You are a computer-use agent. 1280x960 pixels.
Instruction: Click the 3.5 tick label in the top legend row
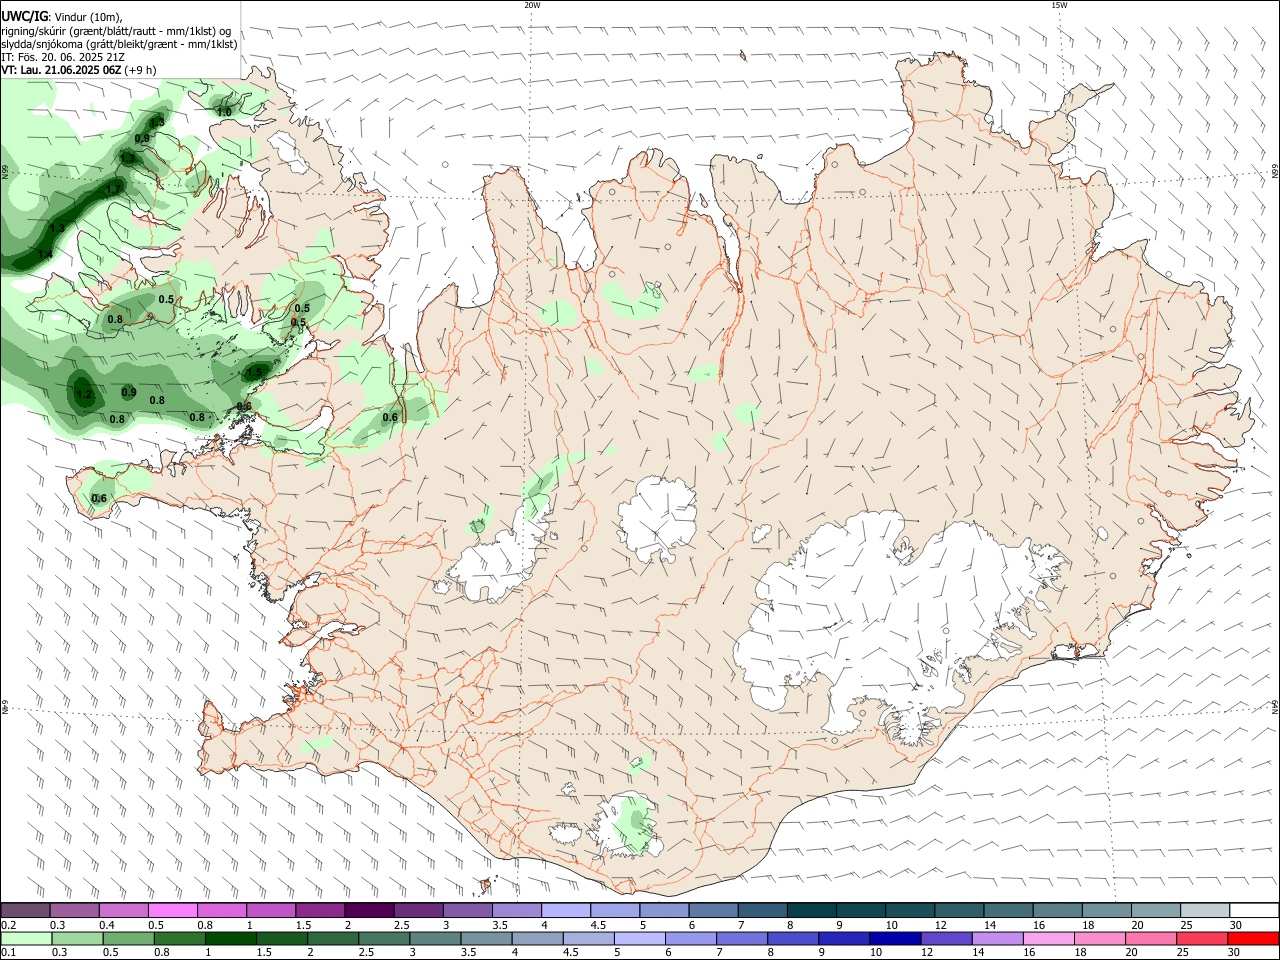(x=500, y=925)
